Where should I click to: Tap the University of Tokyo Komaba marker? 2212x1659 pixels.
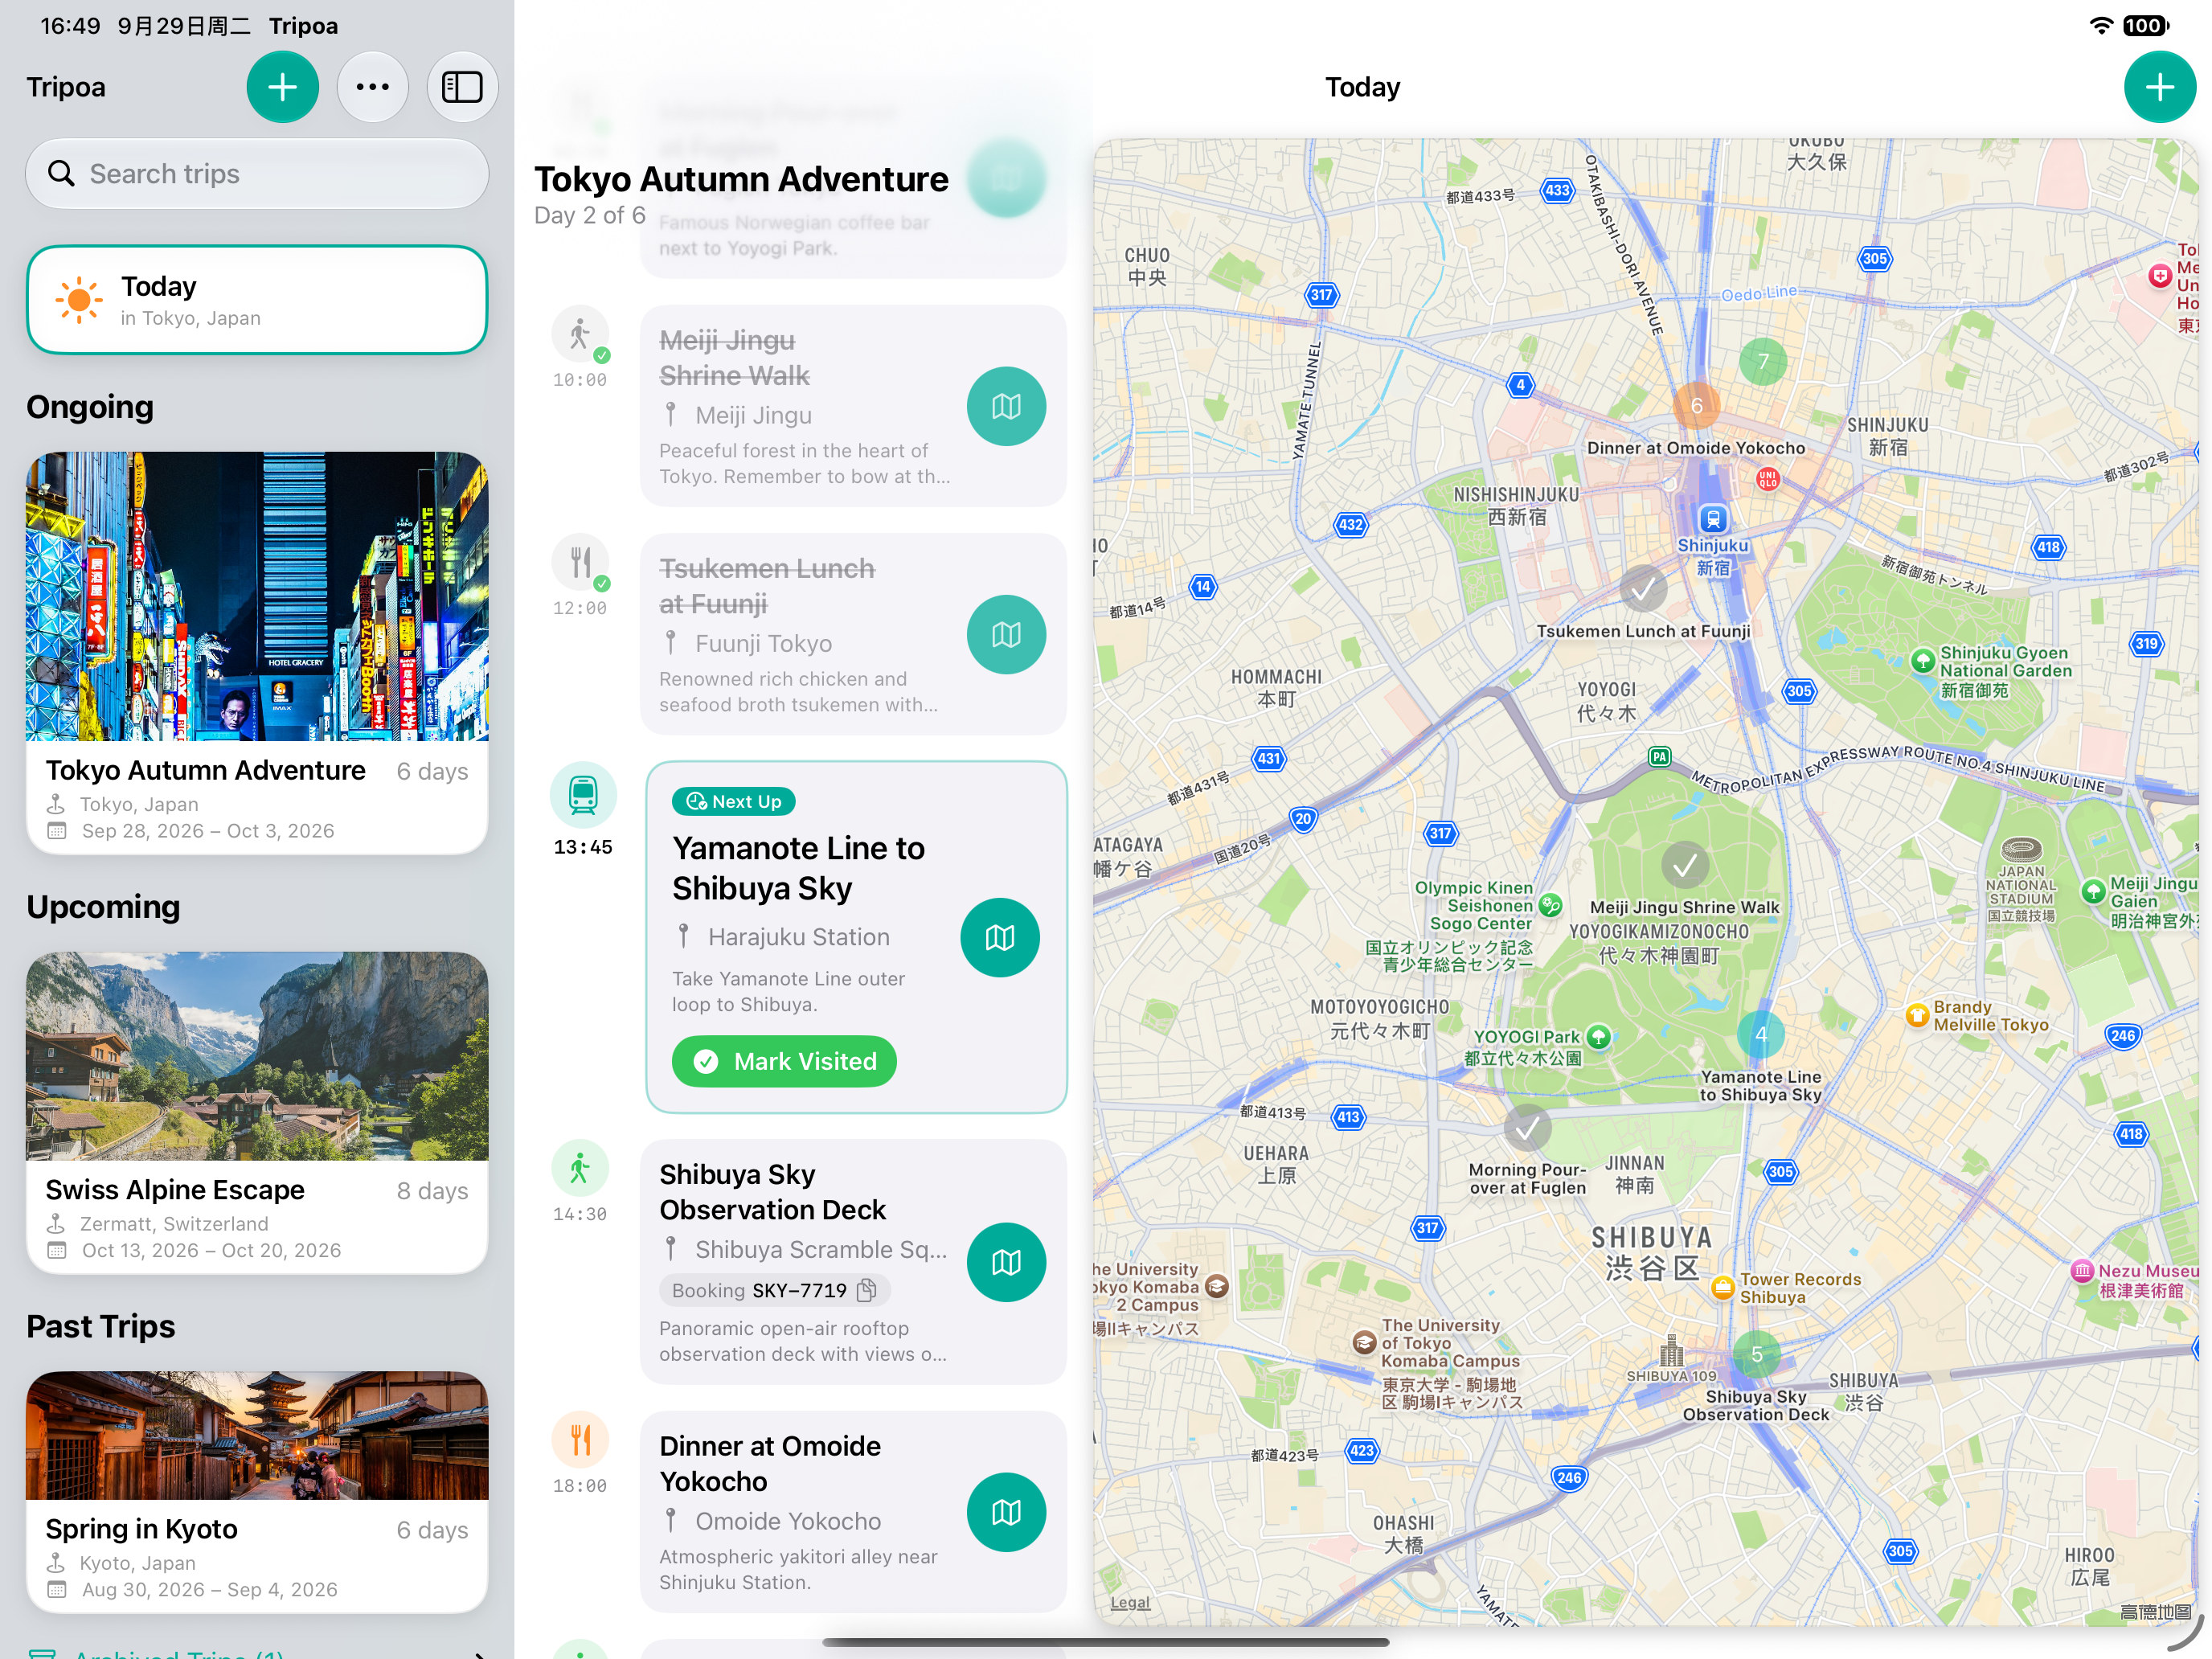click(x=1364, y=1342)
